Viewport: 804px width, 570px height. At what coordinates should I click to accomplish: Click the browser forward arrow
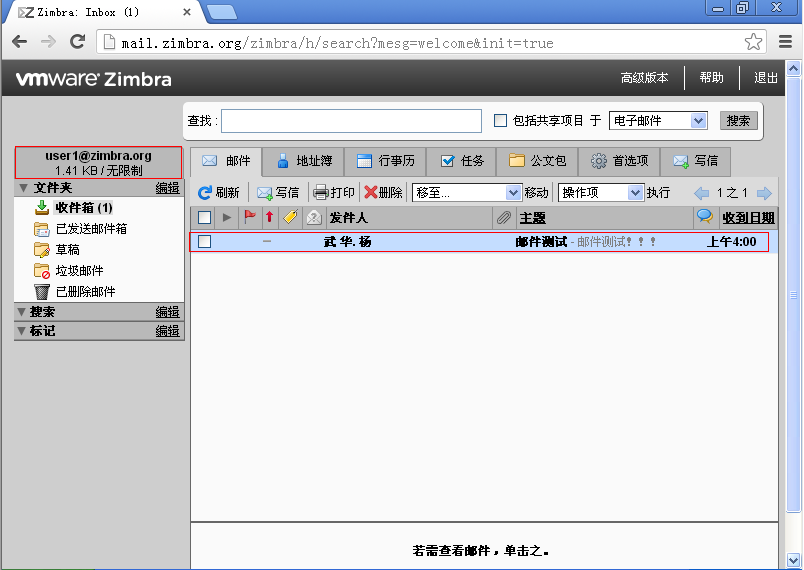[x=48, y=42]
